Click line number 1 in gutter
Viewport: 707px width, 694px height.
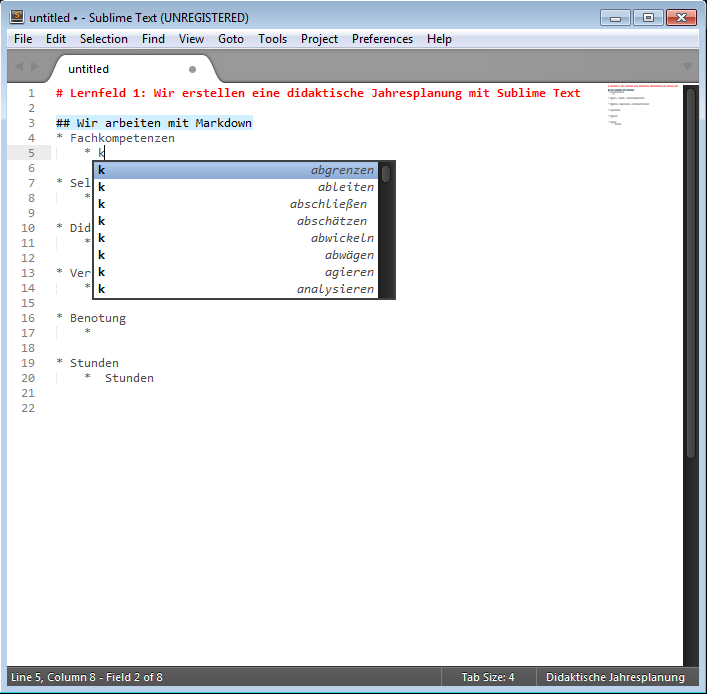pos(31,93)
